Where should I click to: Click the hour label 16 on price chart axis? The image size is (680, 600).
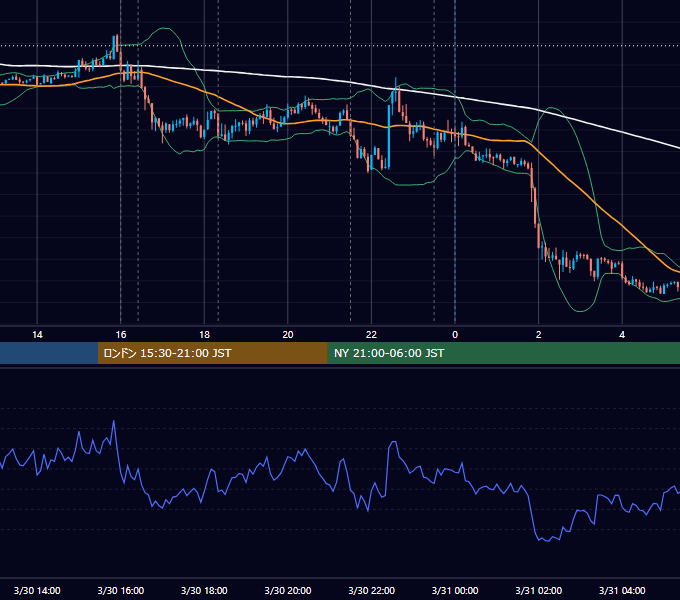(121, 335)
